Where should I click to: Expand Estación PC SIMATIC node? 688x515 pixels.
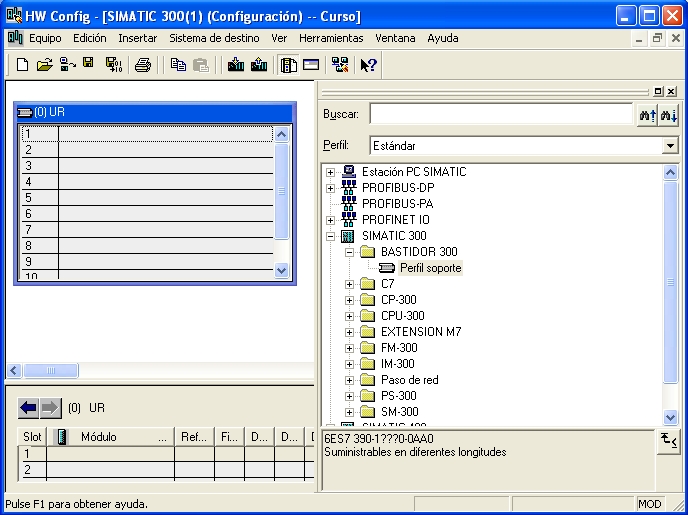coord(330,172)
